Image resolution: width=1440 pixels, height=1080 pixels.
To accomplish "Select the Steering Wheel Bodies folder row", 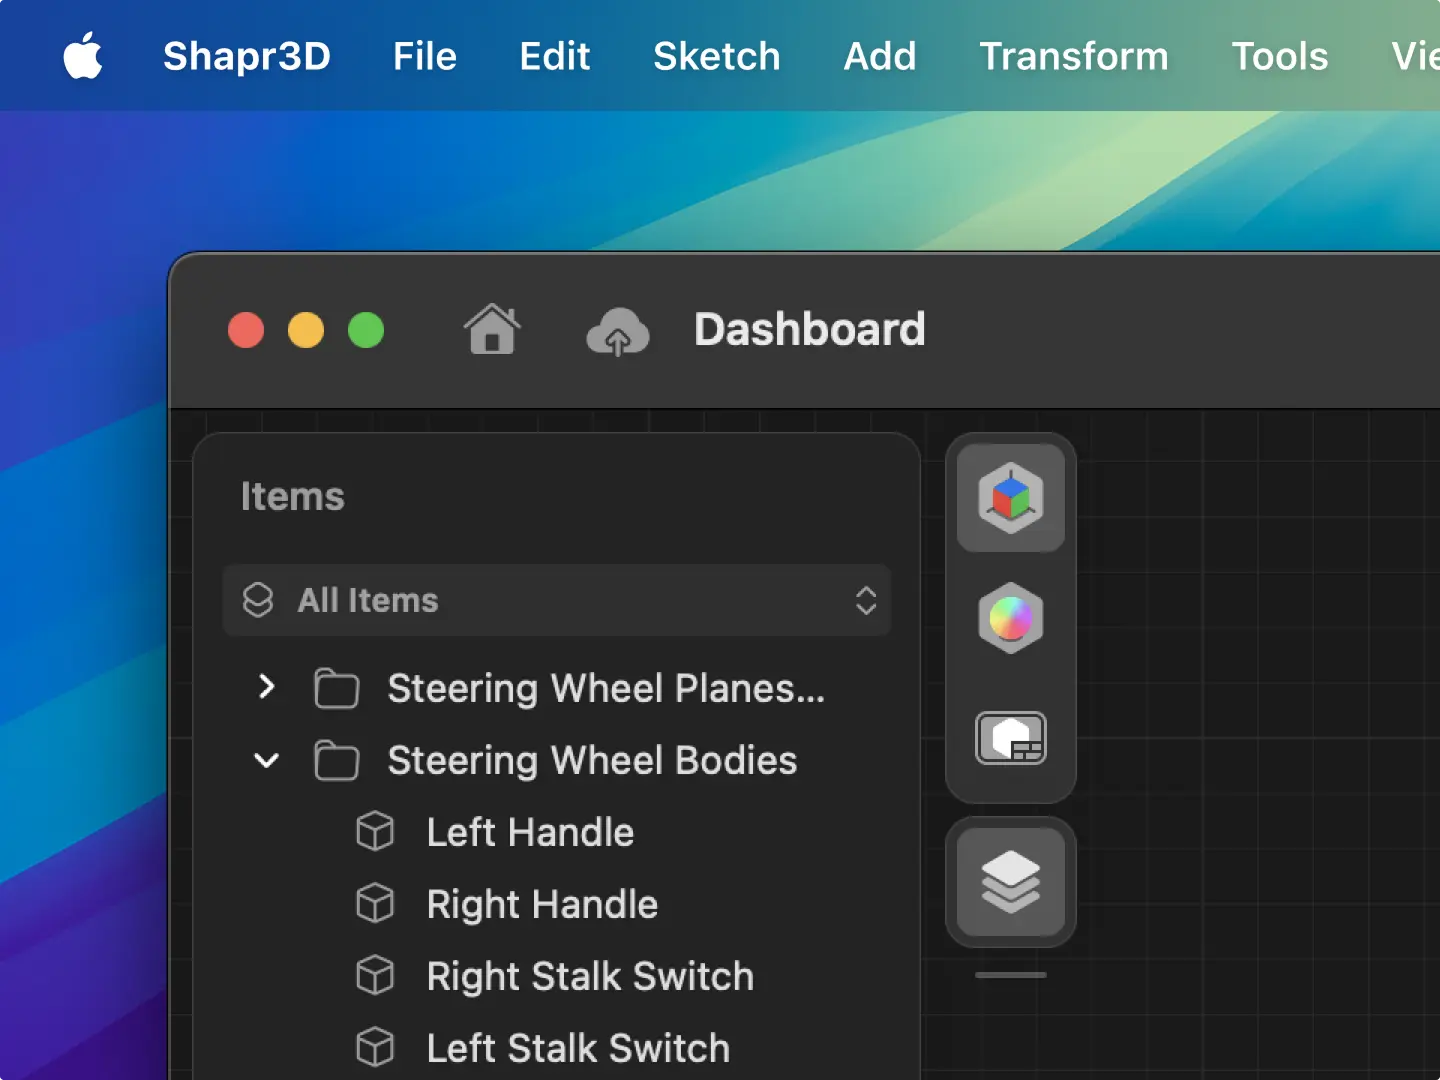I will 557,760.
